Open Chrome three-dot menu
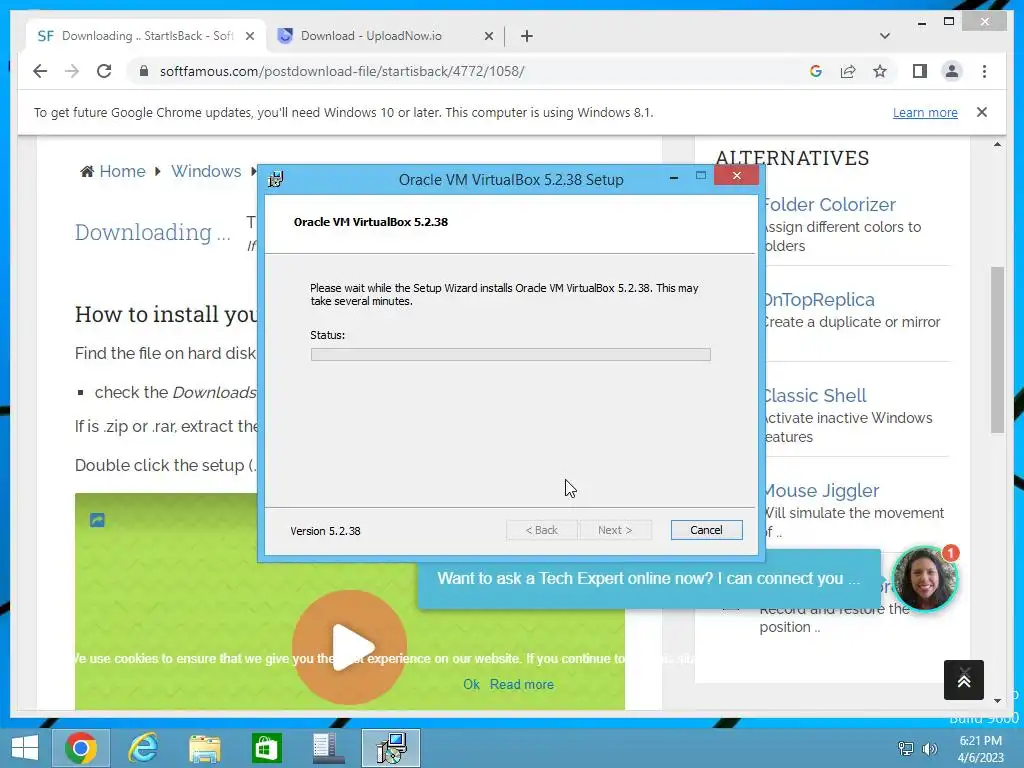 pos(984,71)
